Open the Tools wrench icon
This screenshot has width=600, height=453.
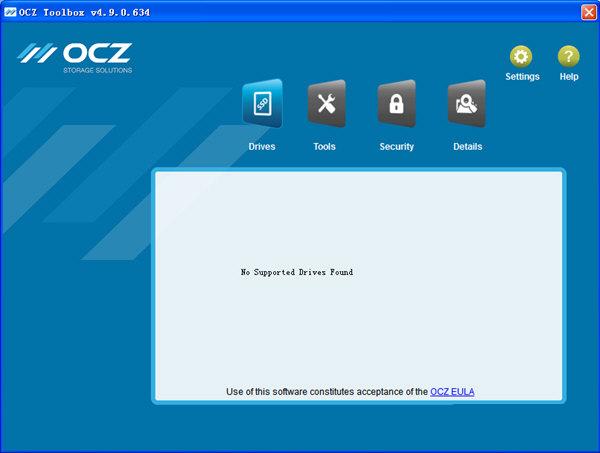pyautogui.click(x=327, y=103)
